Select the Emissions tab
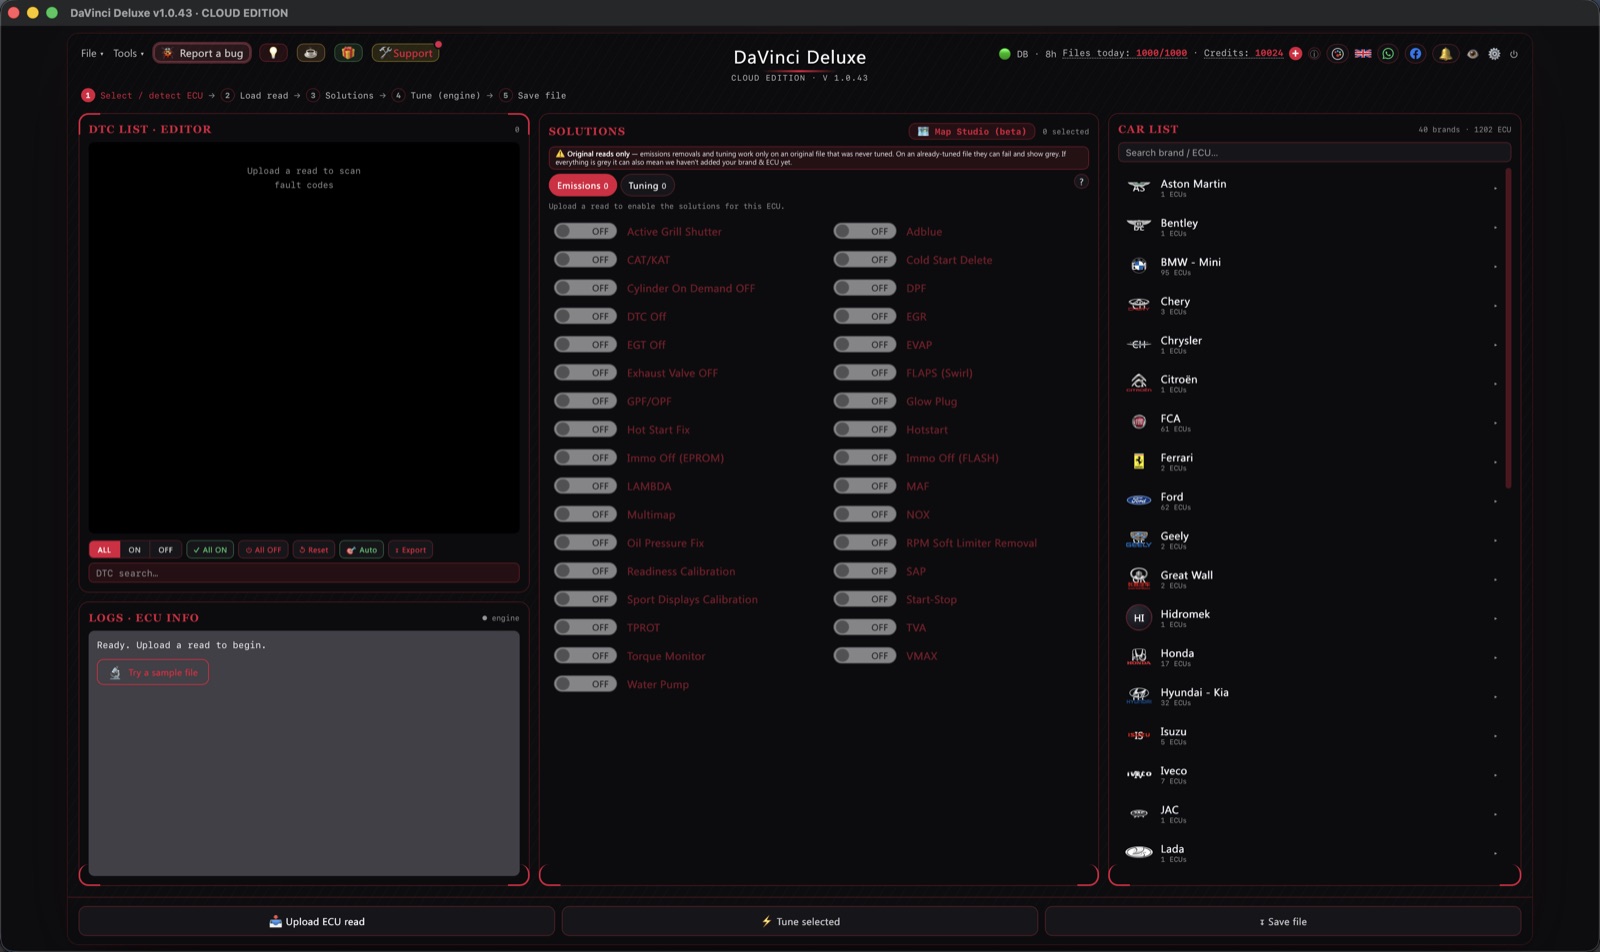Screen dimensions: 1600x952 point(582,185)
